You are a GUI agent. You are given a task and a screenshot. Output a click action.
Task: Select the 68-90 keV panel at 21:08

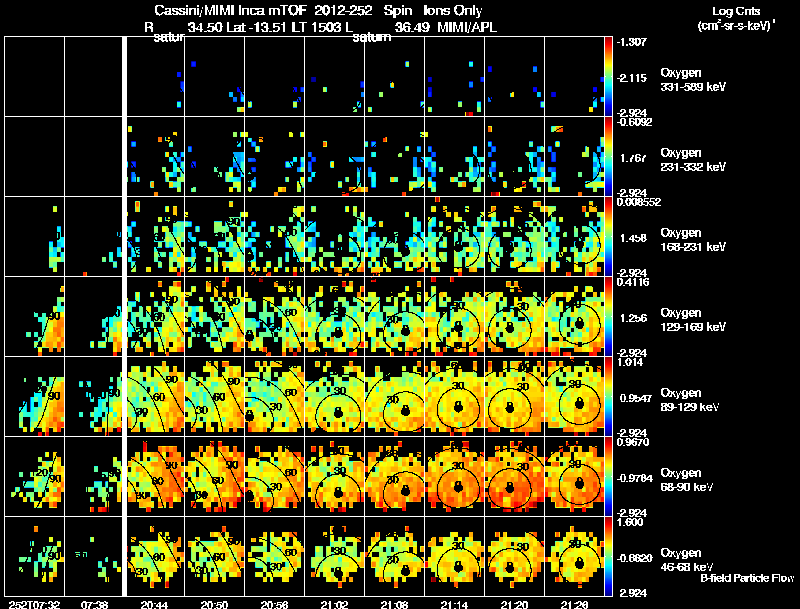coord(394,477)
